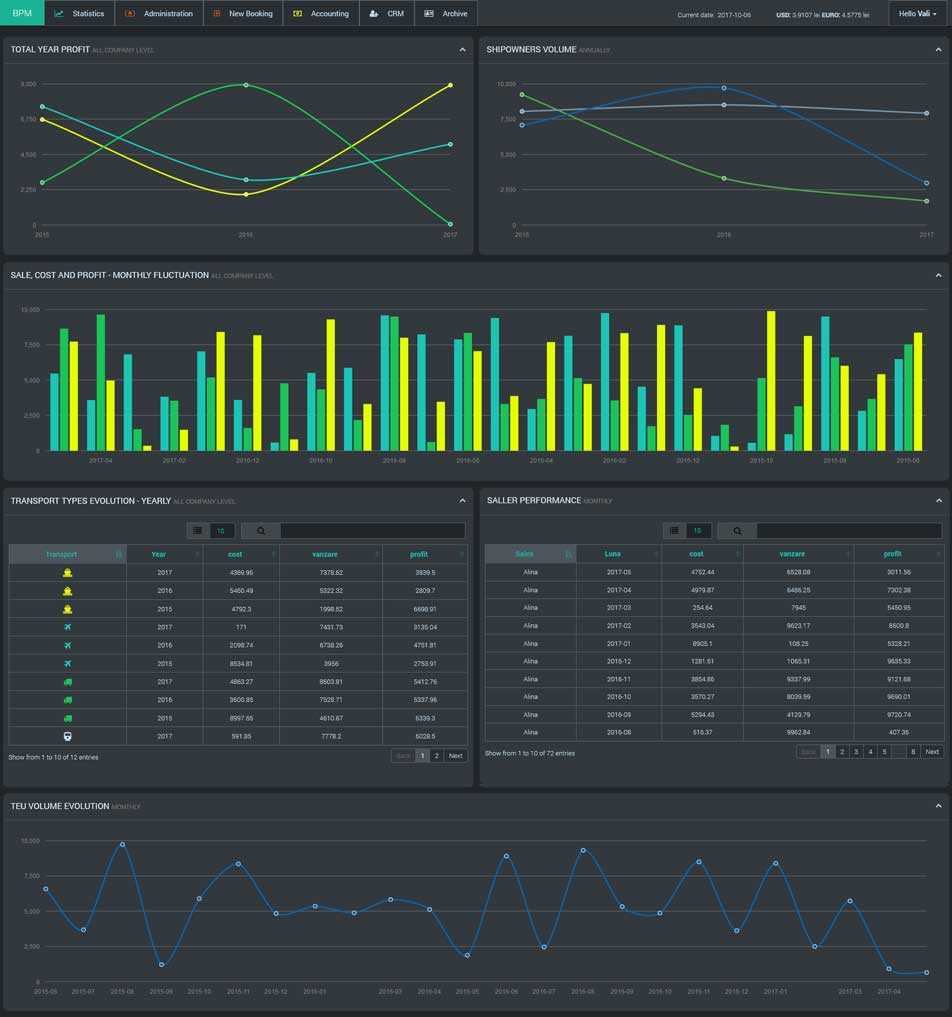
Task: Click the Accounting money icon
Action: pyautogui.click(x=297, y=14)
